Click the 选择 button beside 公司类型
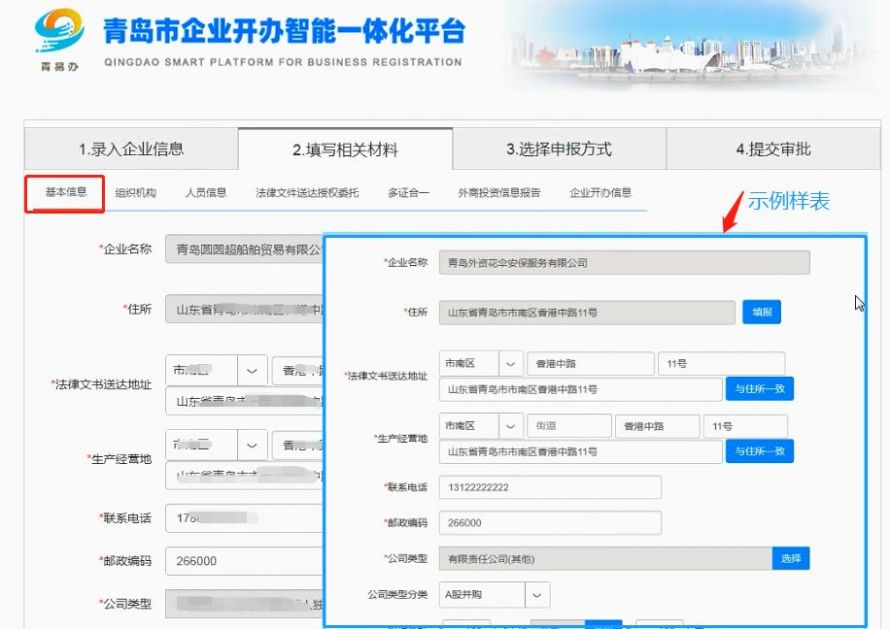This screenshot has width=890, height=629. (790, 558)
